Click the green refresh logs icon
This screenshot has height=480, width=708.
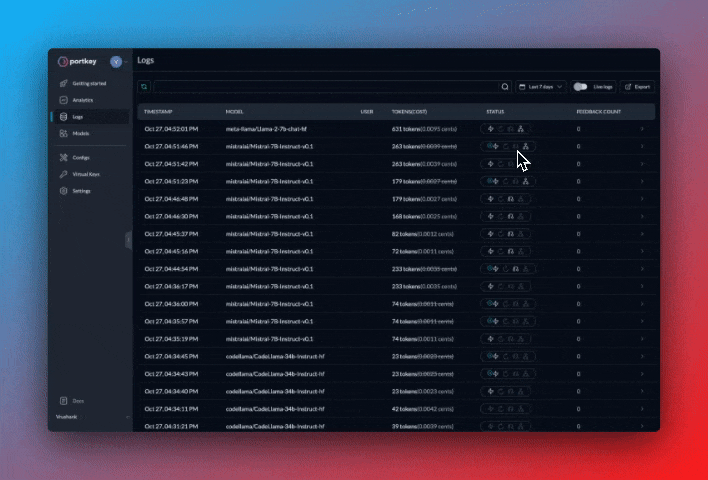(x=144, y=87)
